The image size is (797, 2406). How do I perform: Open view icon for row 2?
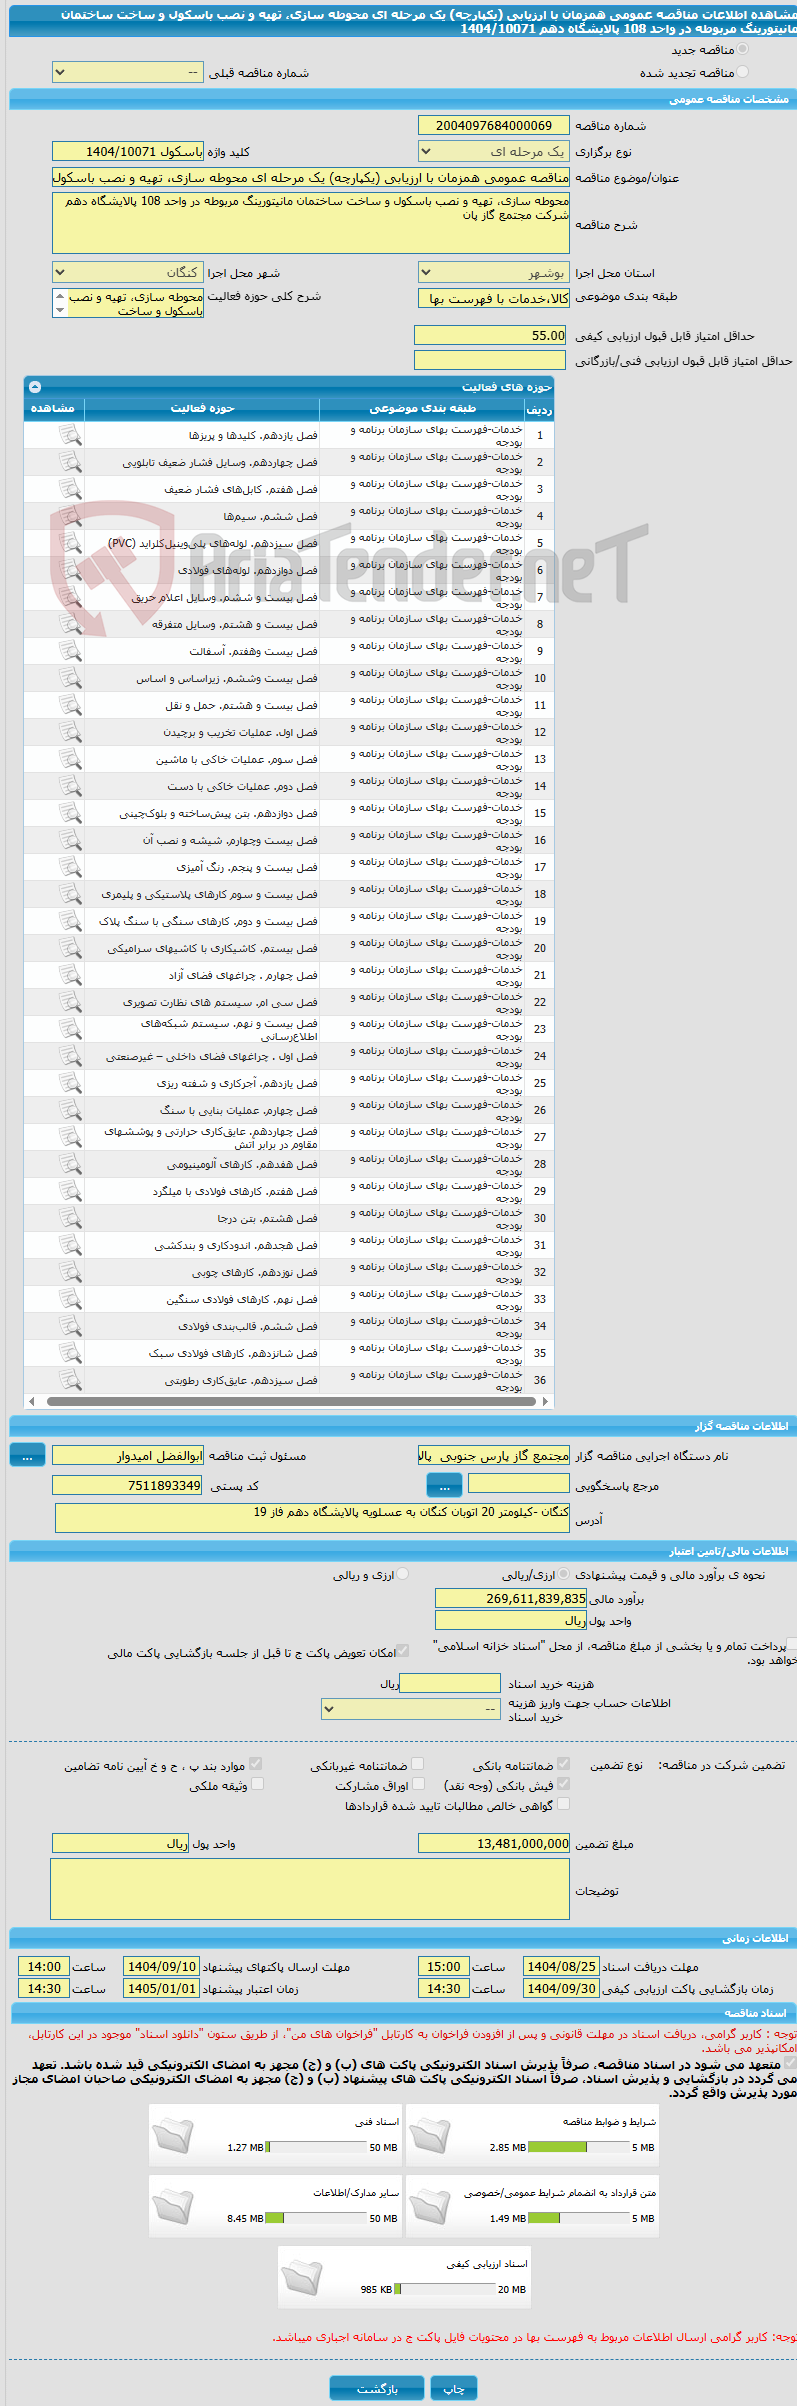(x=69, y=462)
